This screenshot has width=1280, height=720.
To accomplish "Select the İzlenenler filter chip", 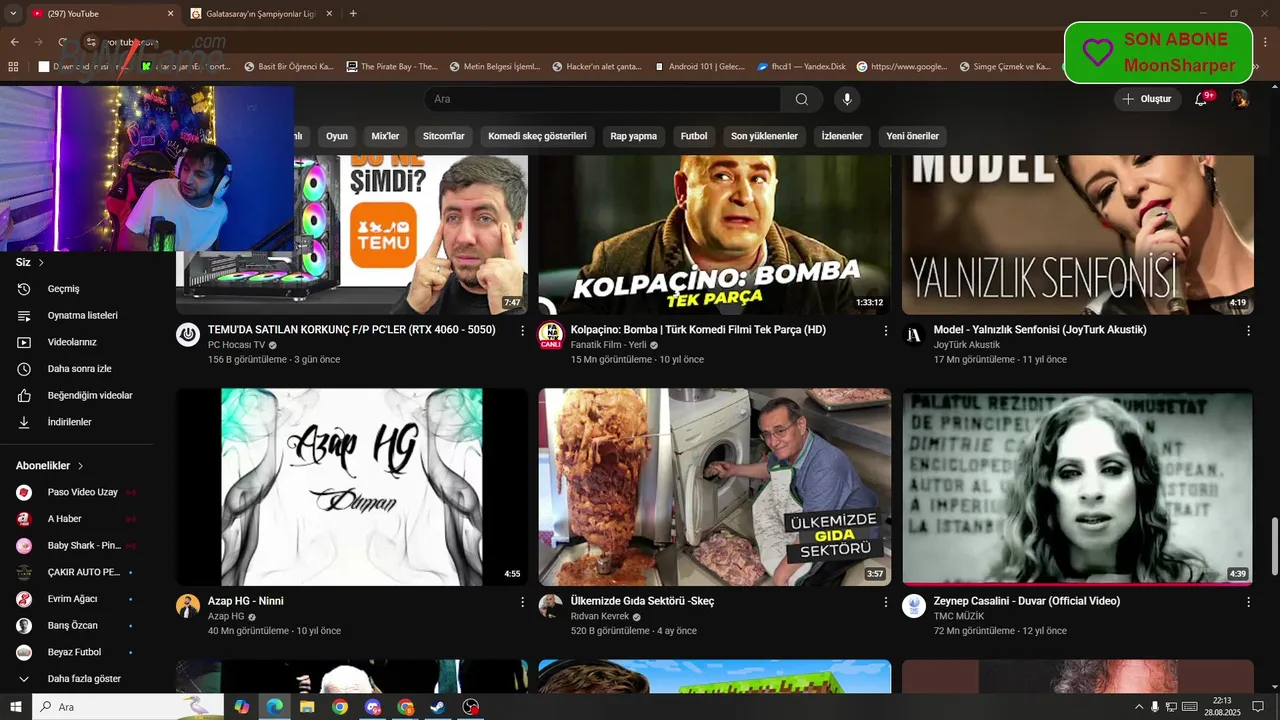I will (x=842, y=136).
